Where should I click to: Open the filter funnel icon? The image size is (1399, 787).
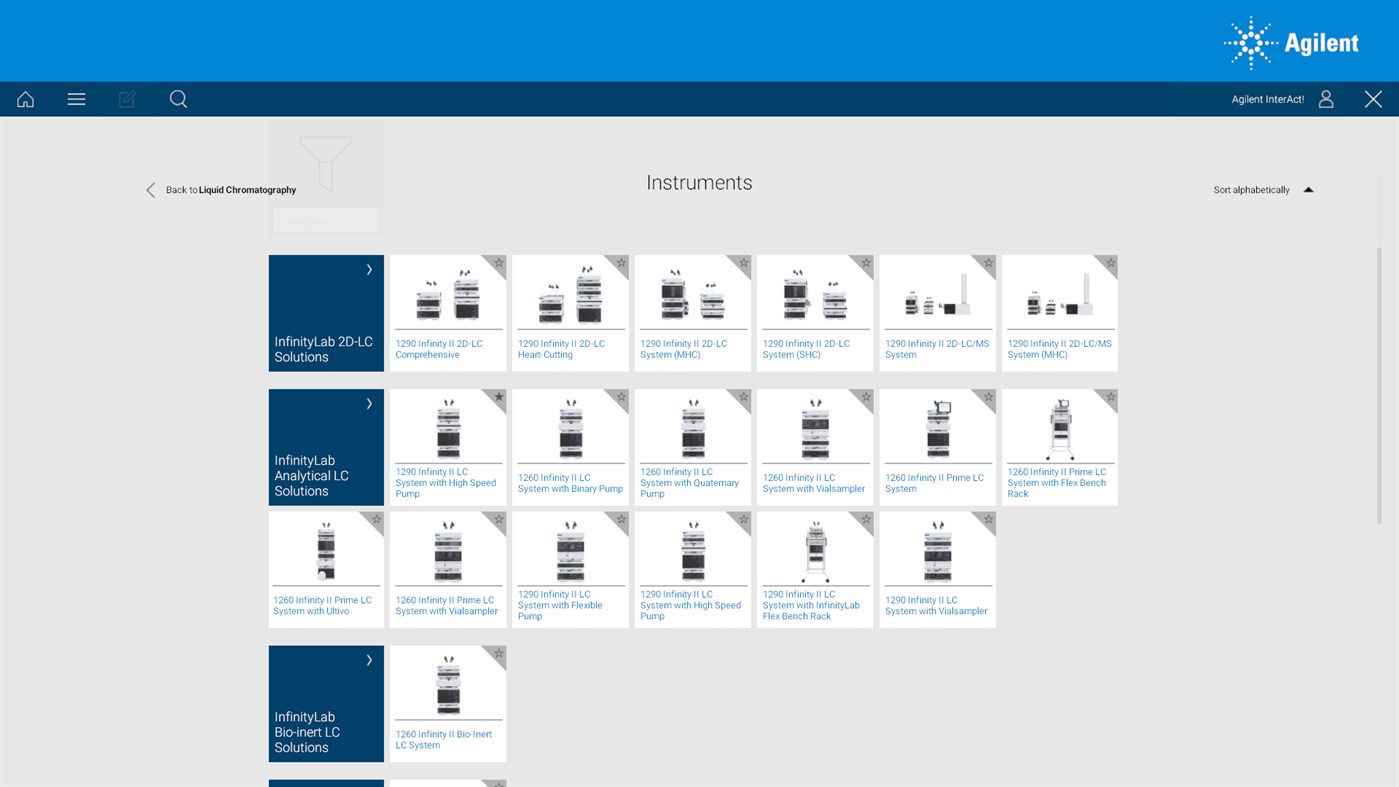point(326,163)
